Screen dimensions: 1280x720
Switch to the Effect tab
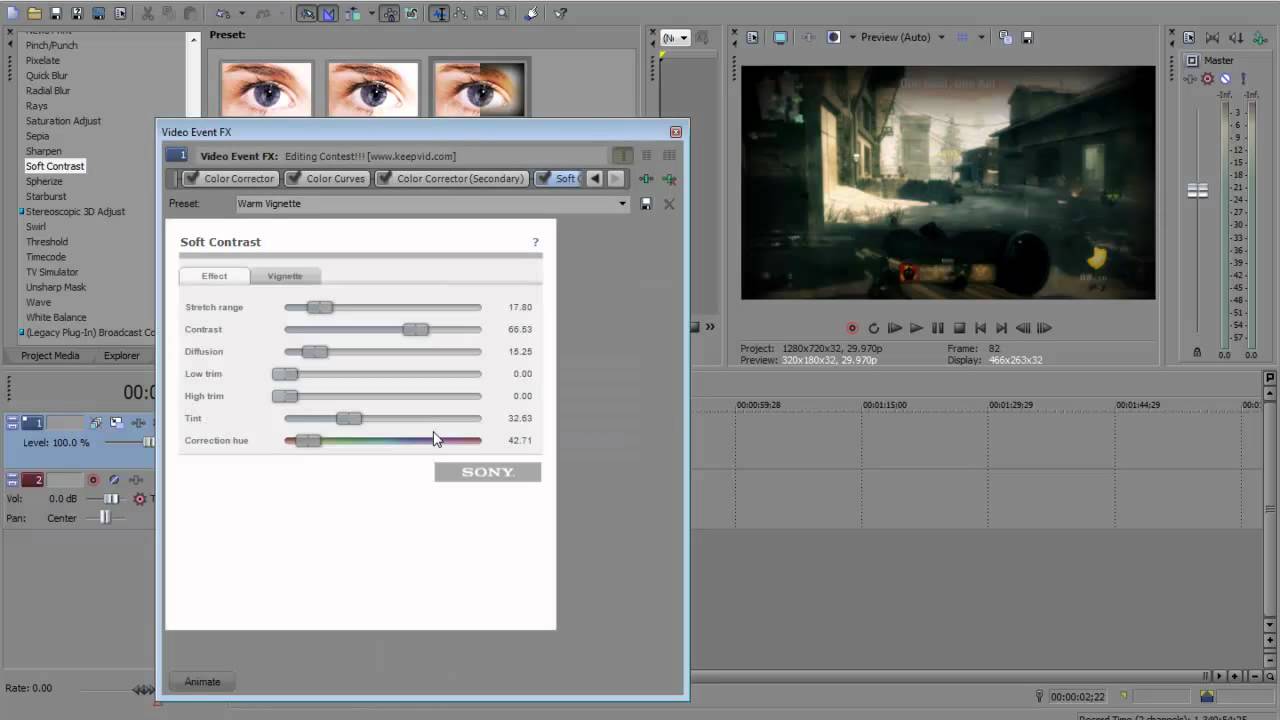214,276
